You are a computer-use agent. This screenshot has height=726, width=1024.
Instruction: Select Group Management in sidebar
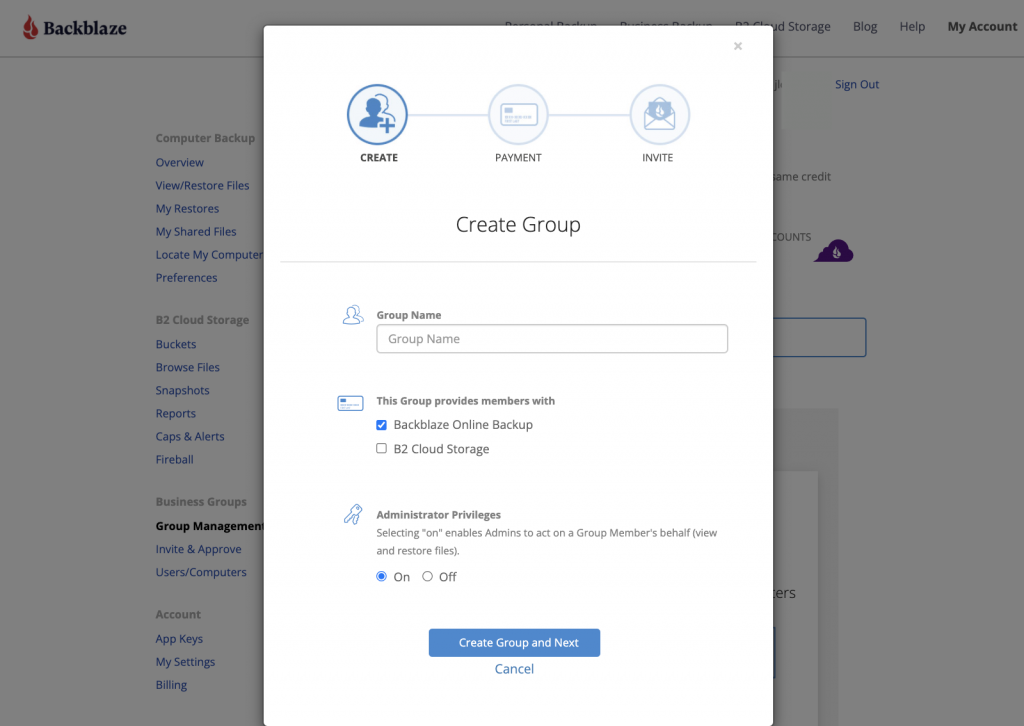click(x=209, y=526)
